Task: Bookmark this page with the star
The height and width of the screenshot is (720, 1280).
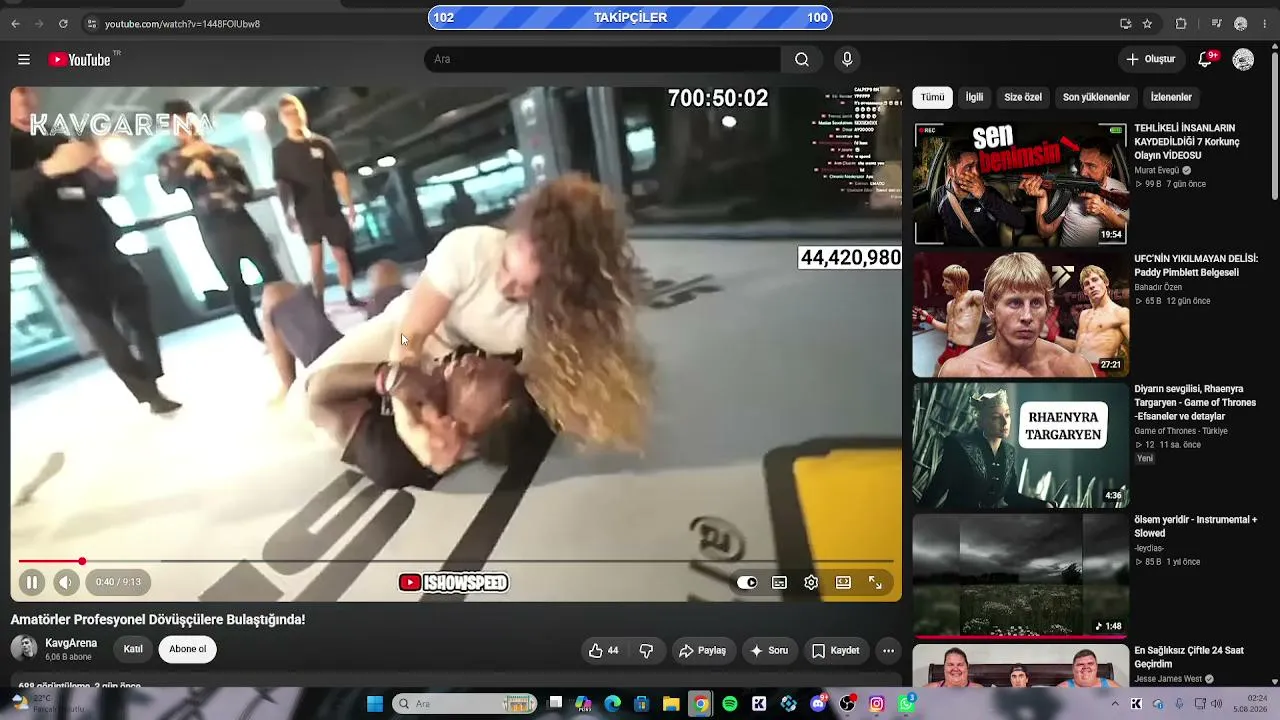Action: [x=1147, y=23]
